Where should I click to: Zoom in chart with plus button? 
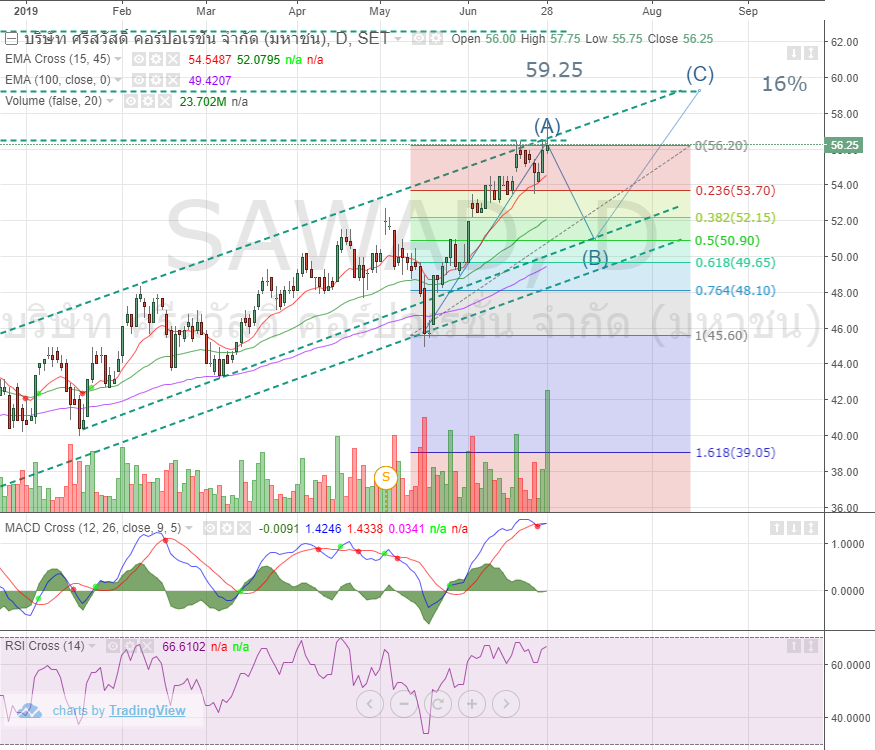point(472,704)
